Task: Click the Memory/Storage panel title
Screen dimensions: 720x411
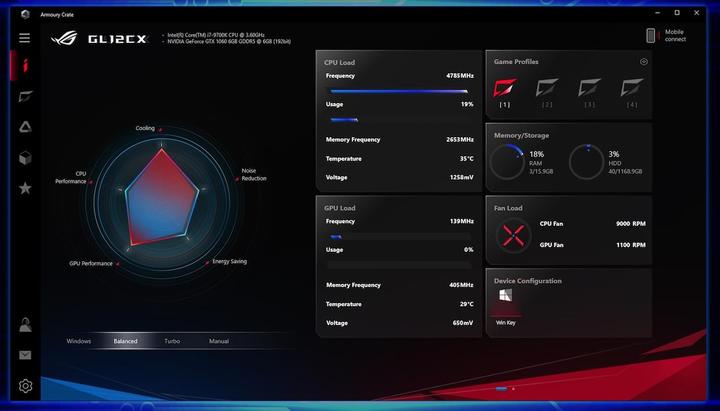Action: 521,135
